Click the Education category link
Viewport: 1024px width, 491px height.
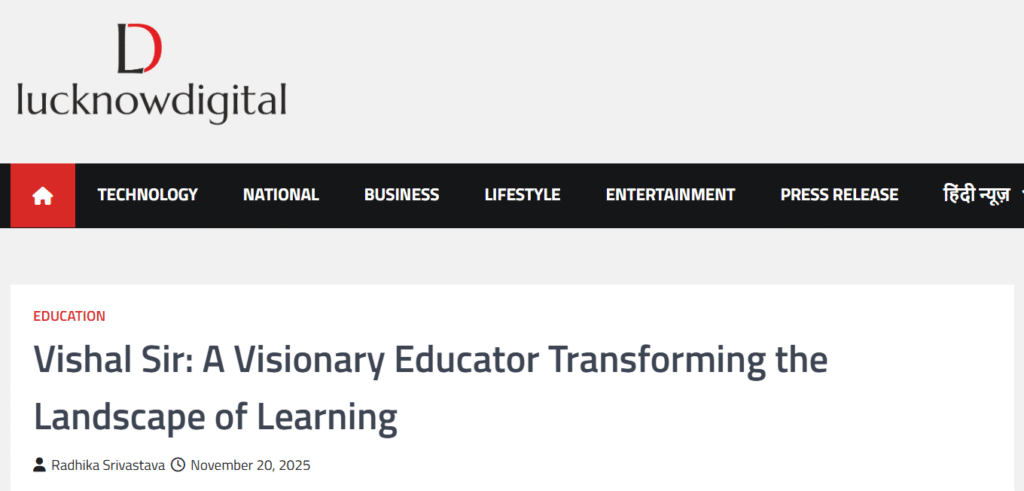point(69,316)
